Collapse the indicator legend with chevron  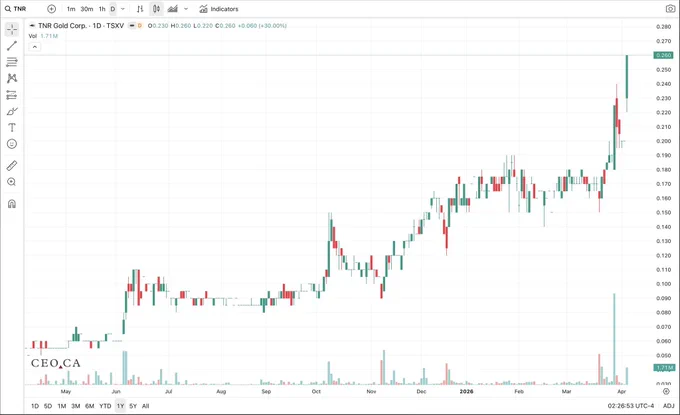coord(34,47)
